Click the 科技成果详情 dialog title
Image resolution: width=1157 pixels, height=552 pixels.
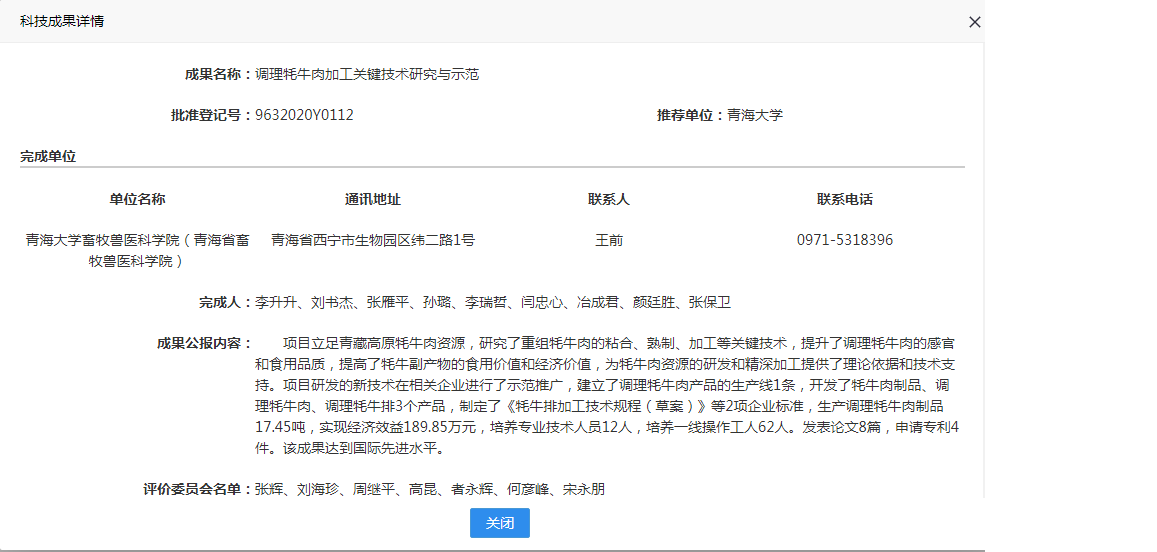(62, 21)
